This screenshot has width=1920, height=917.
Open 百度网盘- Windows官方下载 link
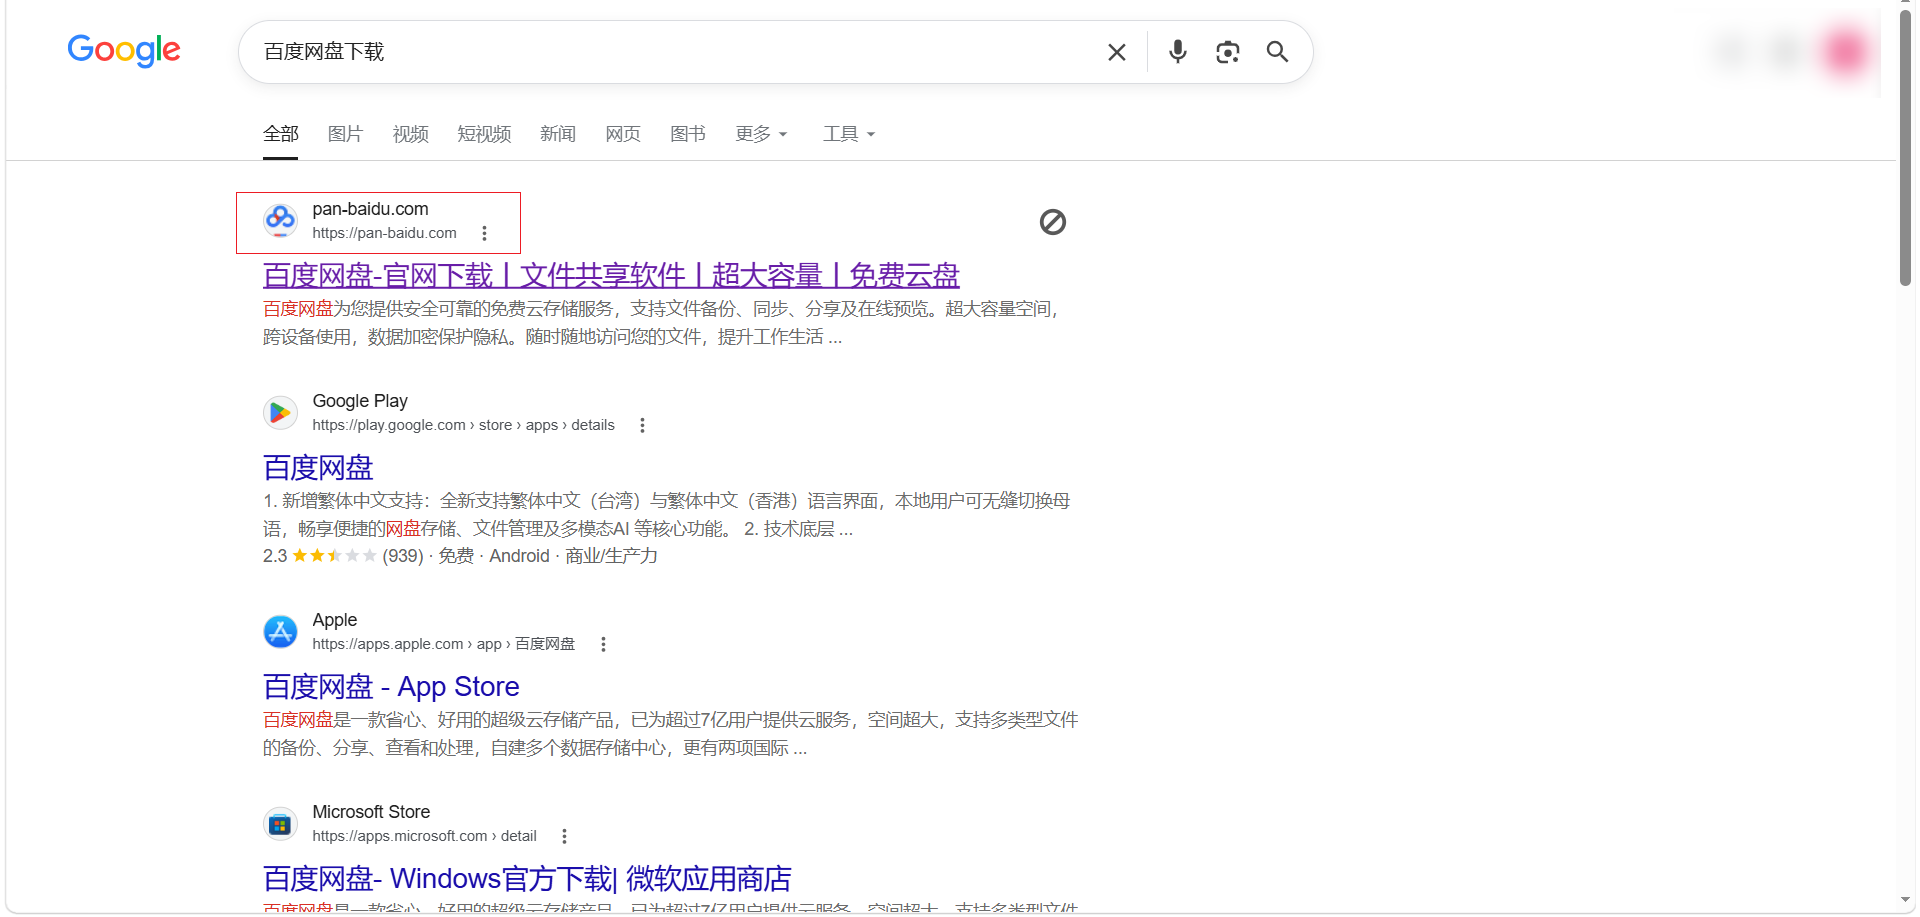527,878
